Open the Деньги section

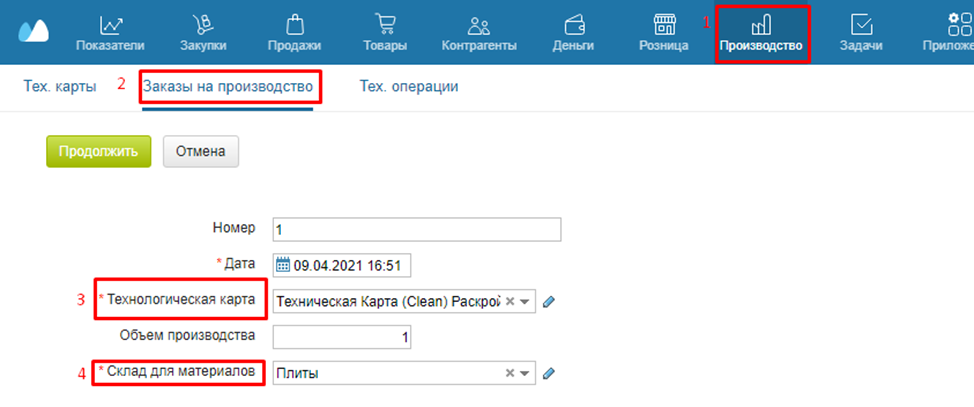point(573,34)
